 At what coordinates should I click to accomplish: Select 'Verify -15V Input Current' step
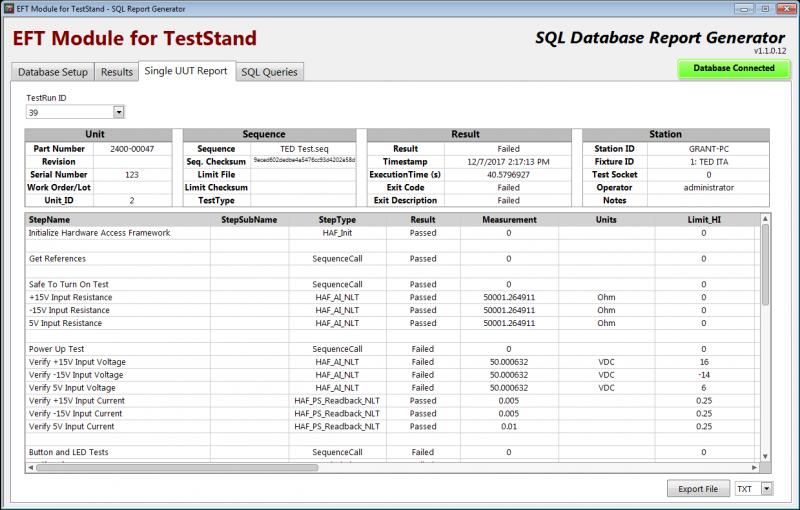(390, 414)
